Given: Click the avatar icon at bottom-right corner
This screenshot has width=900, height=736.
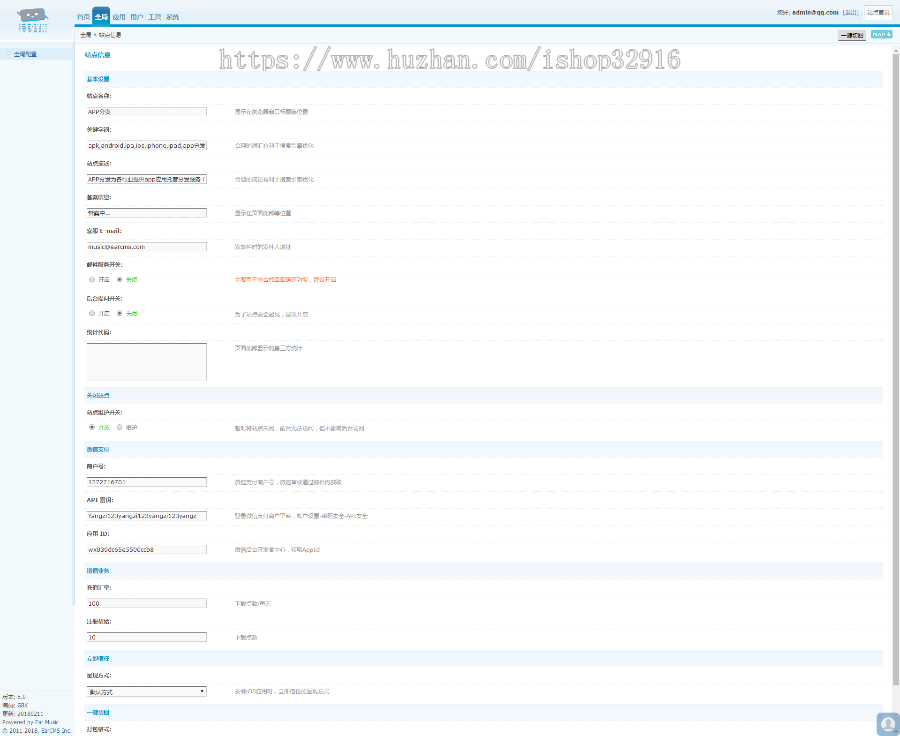Looking at the screenshot, I should [x=888, y=724].
